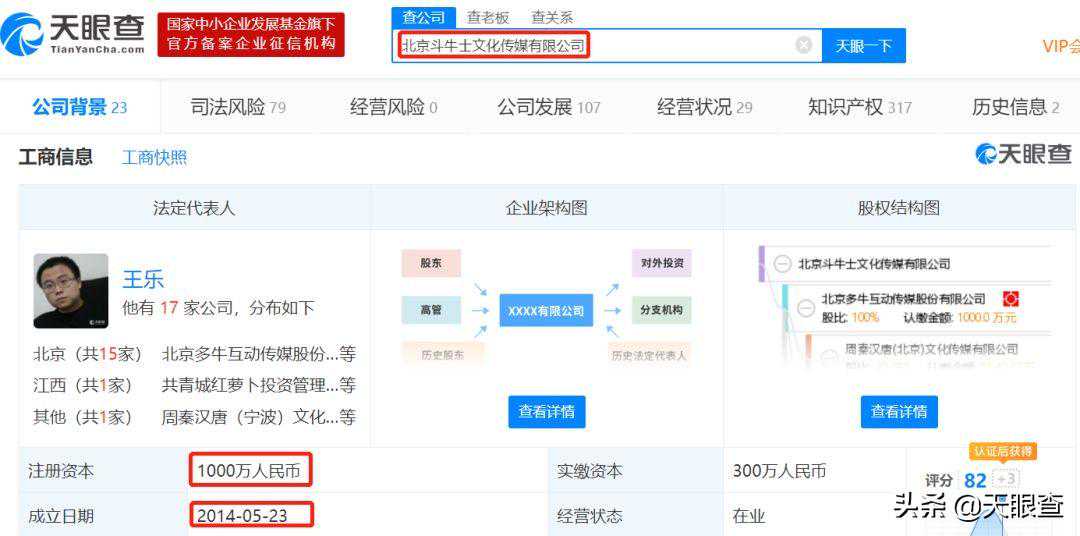This screenshot has height=536, width=1080.
Task: Collapse the 周秦汉唐(北京)文化传媒 node
Action: pyautogui.click(x=828, y=350)
